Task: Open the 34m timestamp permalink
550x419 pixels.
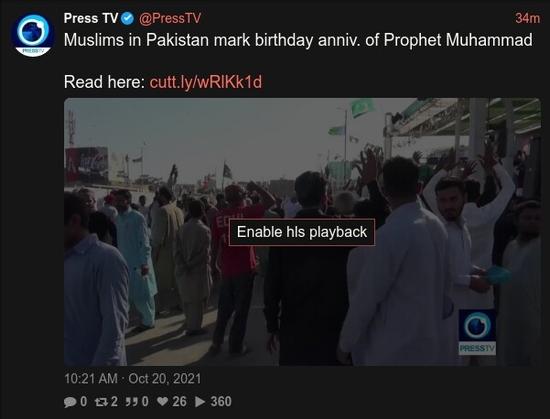Action: [x=528, y=18]
